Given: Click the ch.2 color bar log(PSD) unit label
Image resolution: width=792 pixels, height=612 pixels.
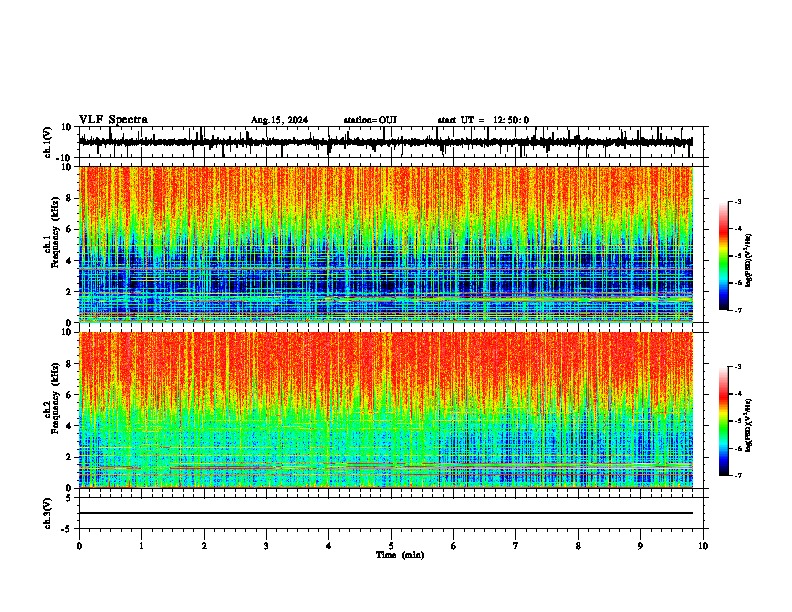Looking at the screenshot, I should 749,425.
